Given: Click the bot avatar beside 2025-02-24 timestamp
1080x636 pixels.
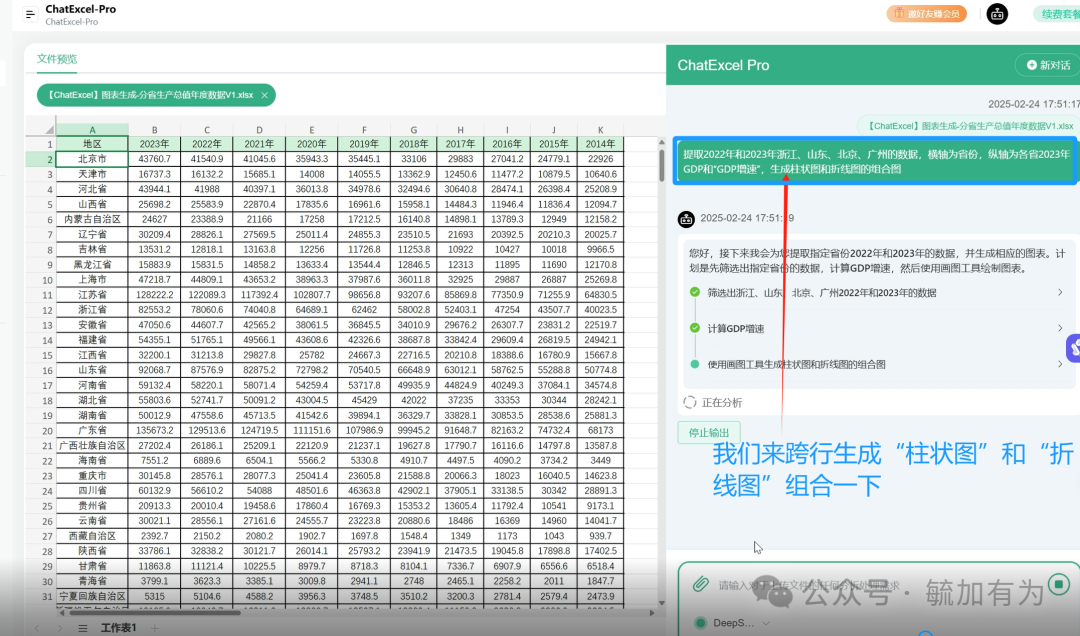Looking at the screenshot, I should tap(686, 219).
